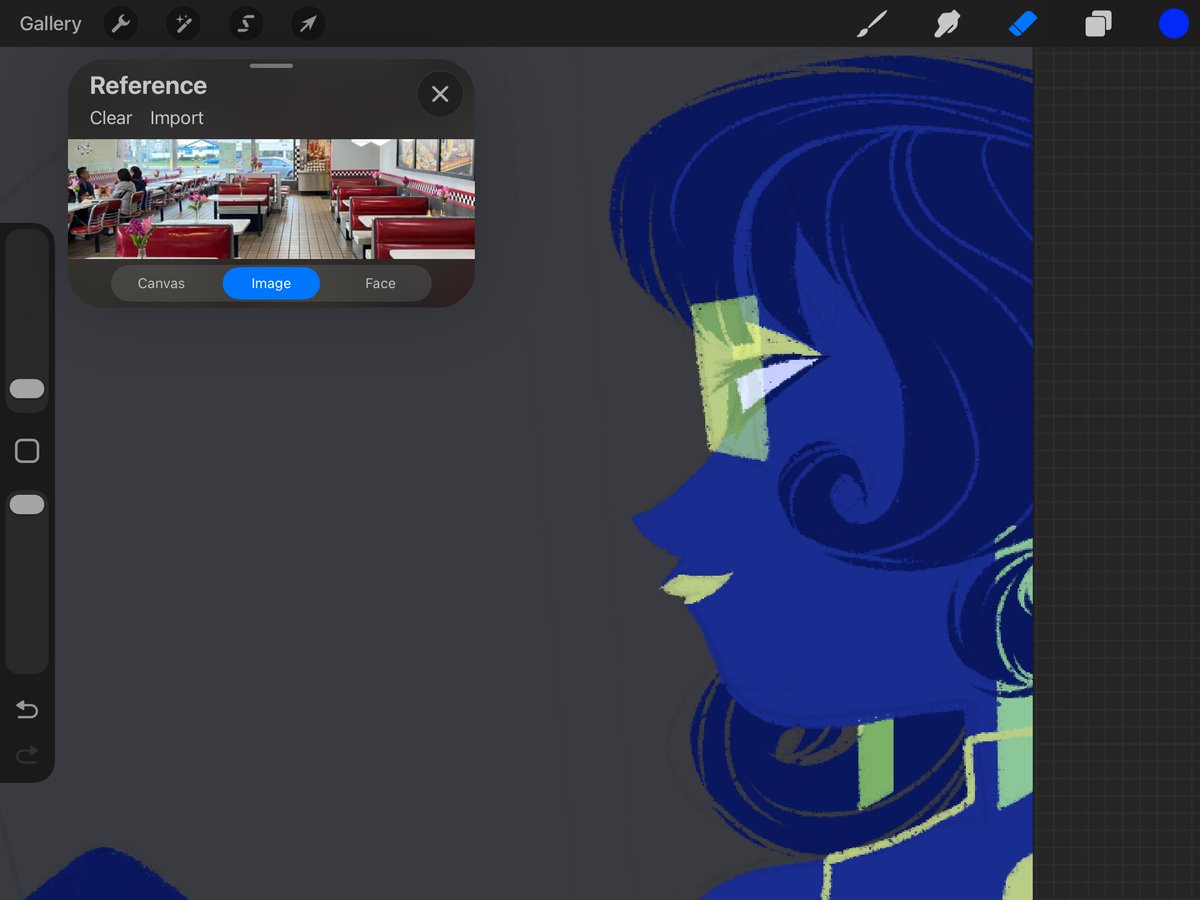Open the Adjustments magic wand menu
The image size is (1200, 900).
click(183, 24)
